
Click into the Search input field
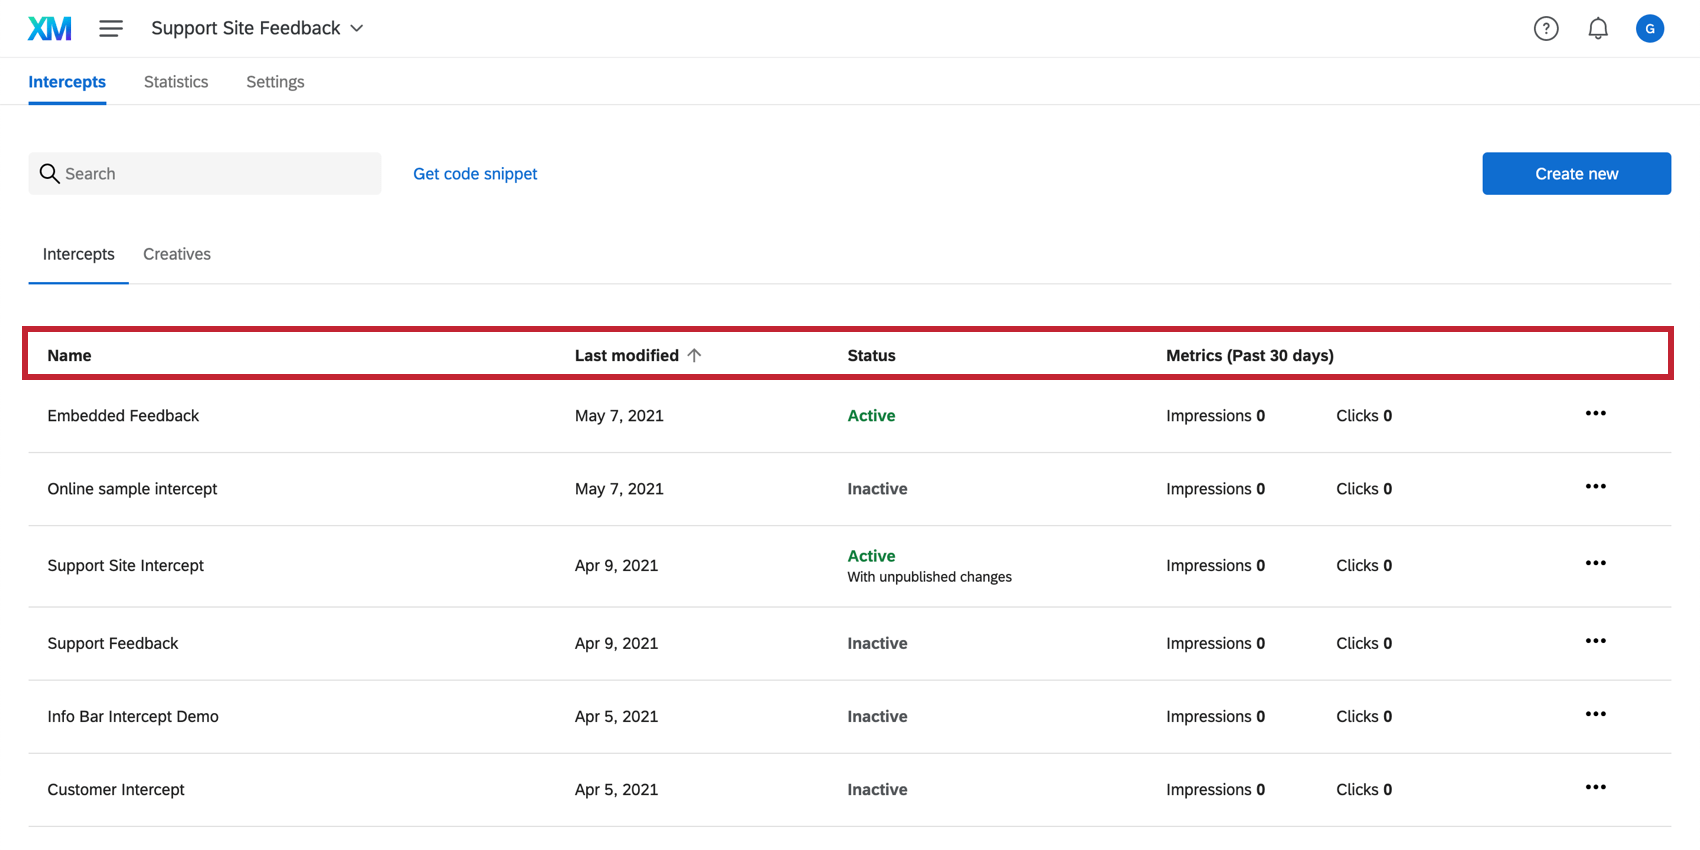click(x=220, y=174)
